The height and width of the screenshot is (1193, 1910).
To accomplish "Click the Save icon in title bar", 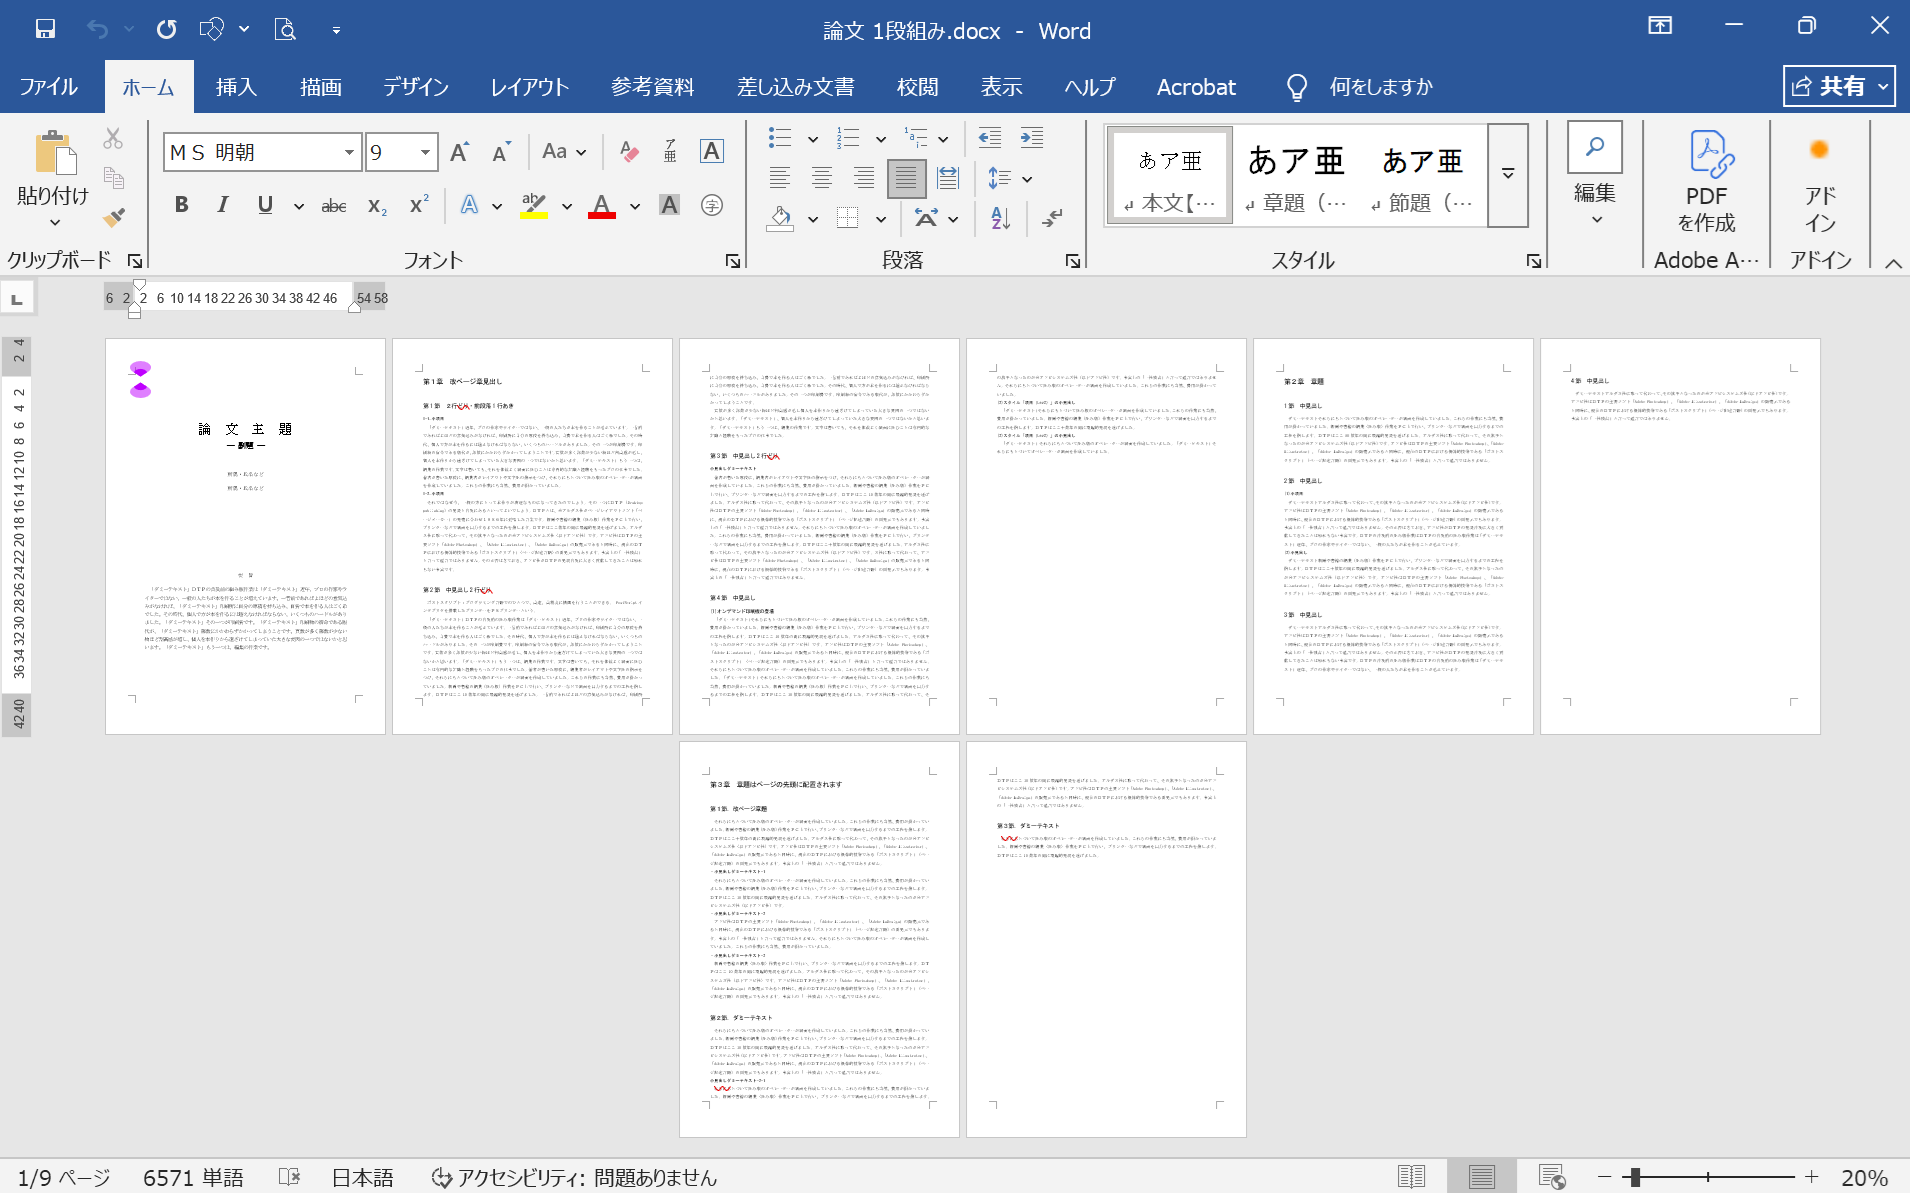I will coord(45,30).
